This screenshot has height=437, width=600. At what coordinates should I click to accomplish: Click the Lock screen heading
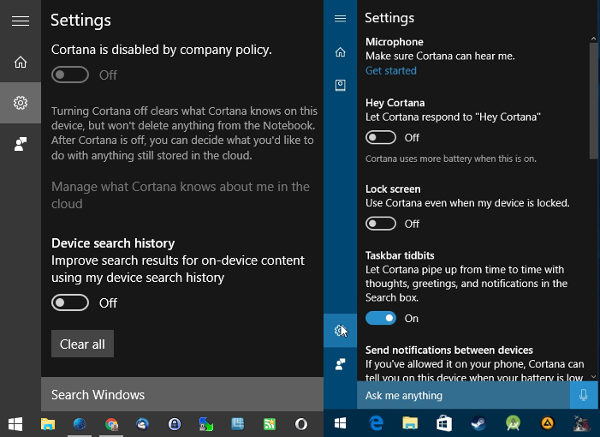(393, 189)
